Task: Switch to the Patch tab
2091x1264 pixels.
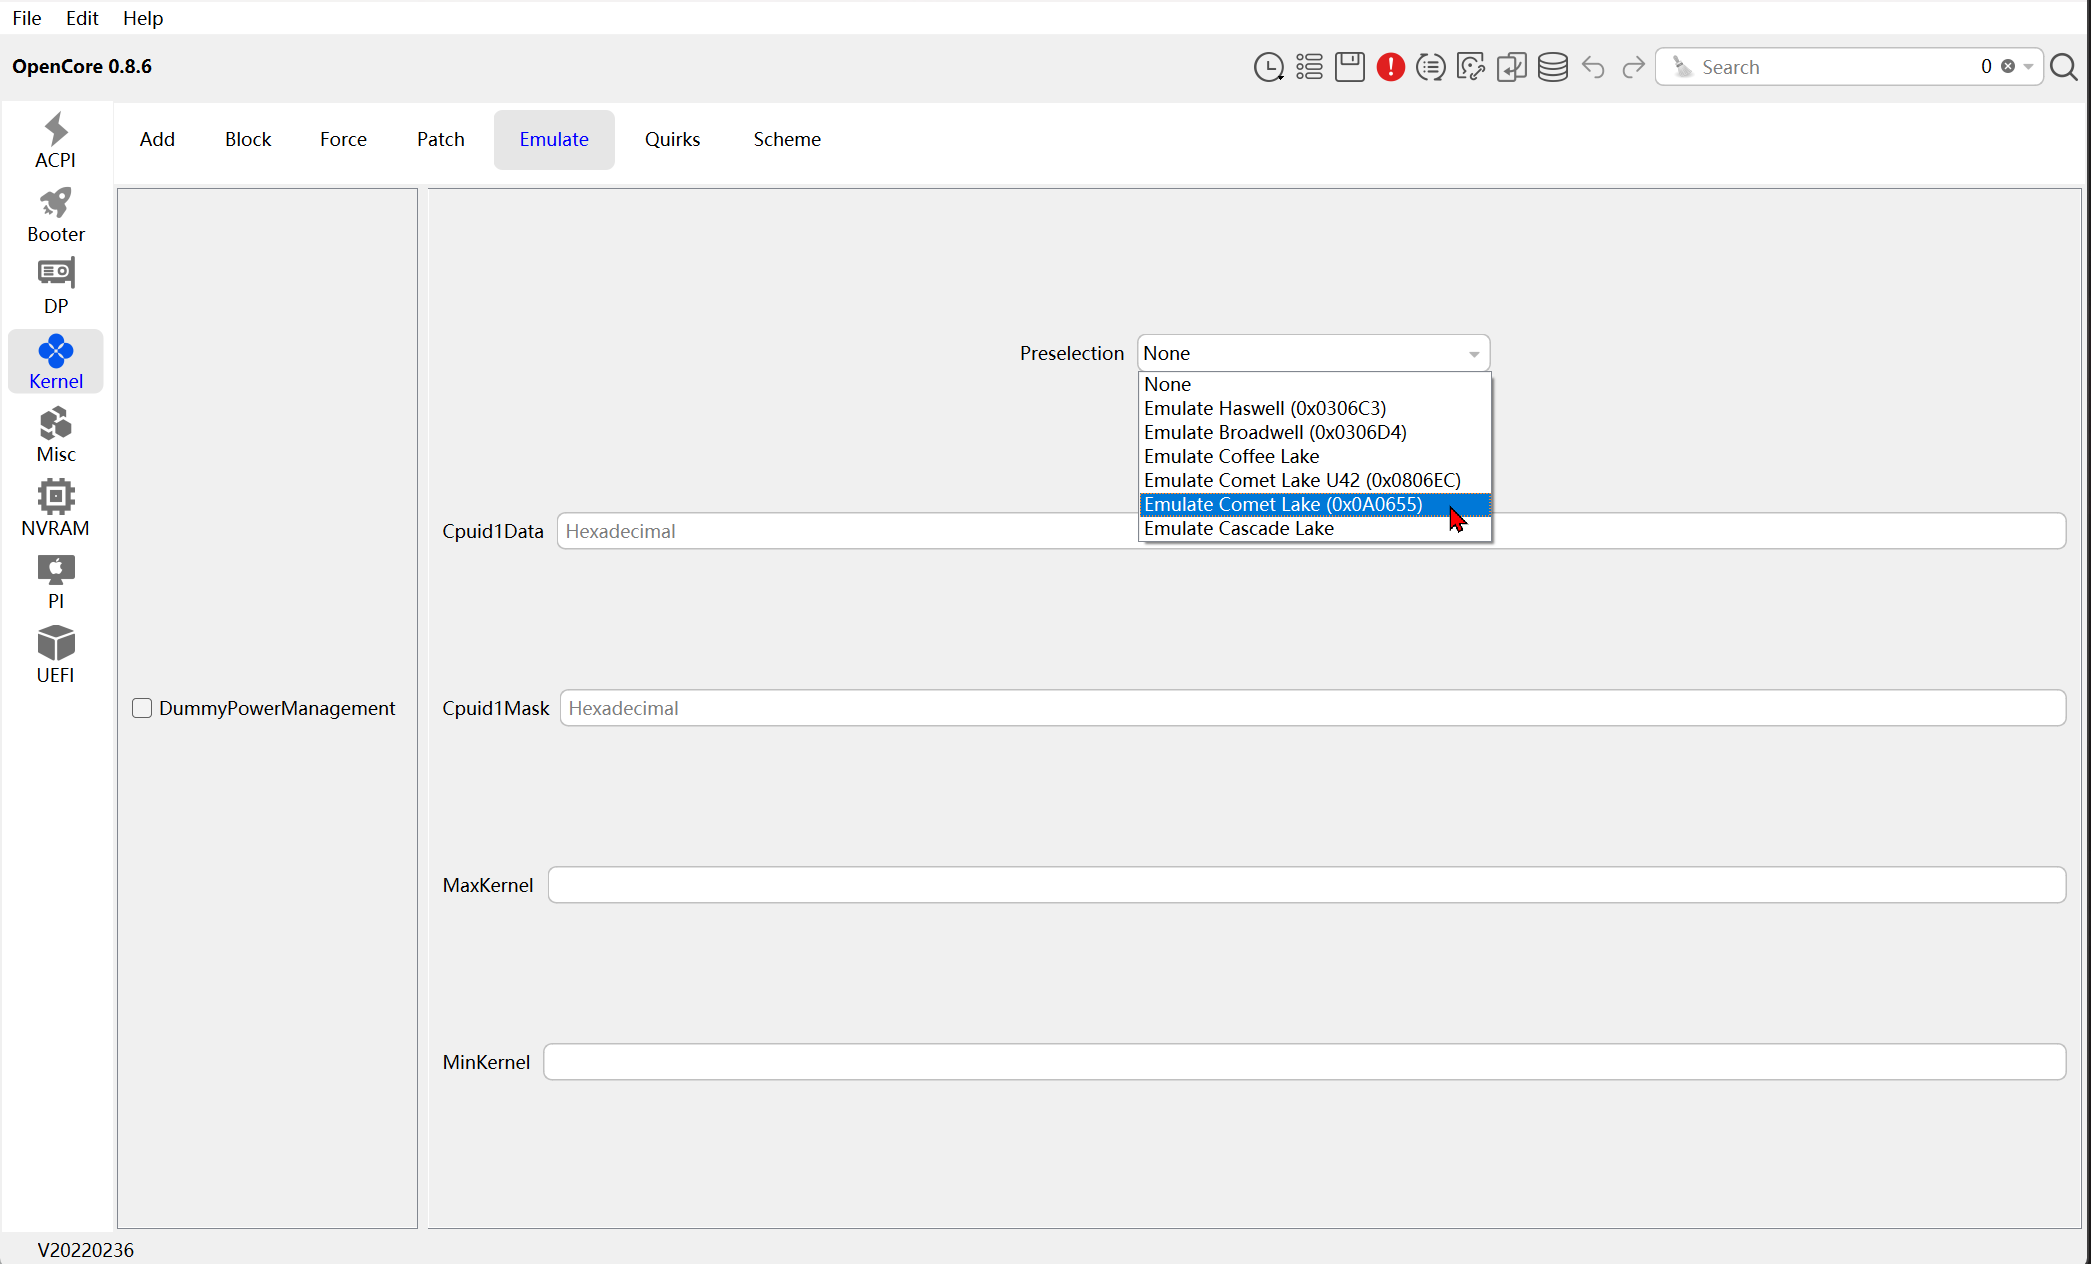Action: tap(440, 140)
